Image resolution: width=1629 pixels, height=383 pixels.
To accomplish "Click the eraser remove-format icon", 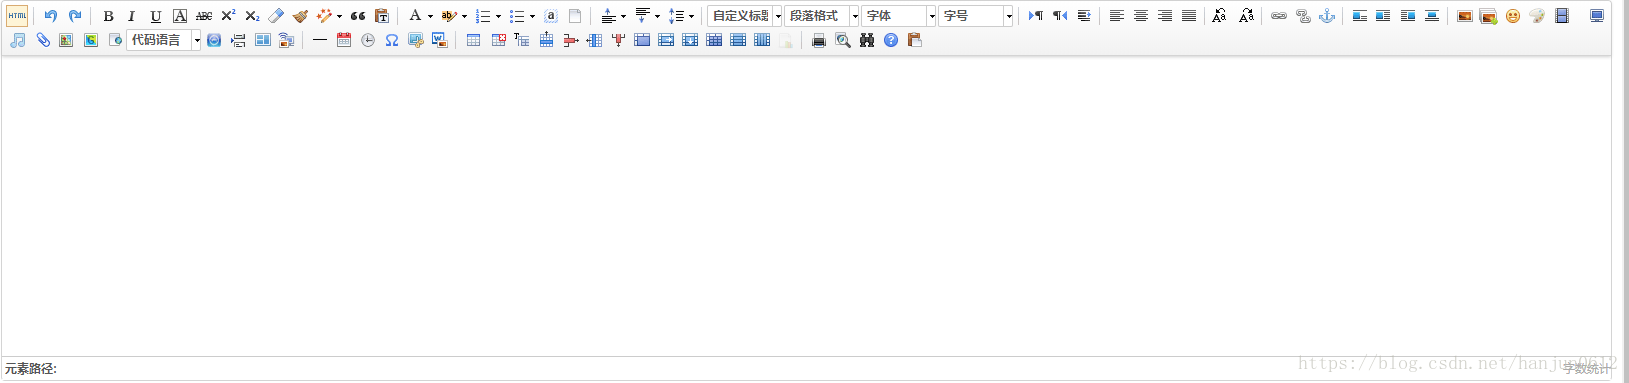I will pos(276,16).
